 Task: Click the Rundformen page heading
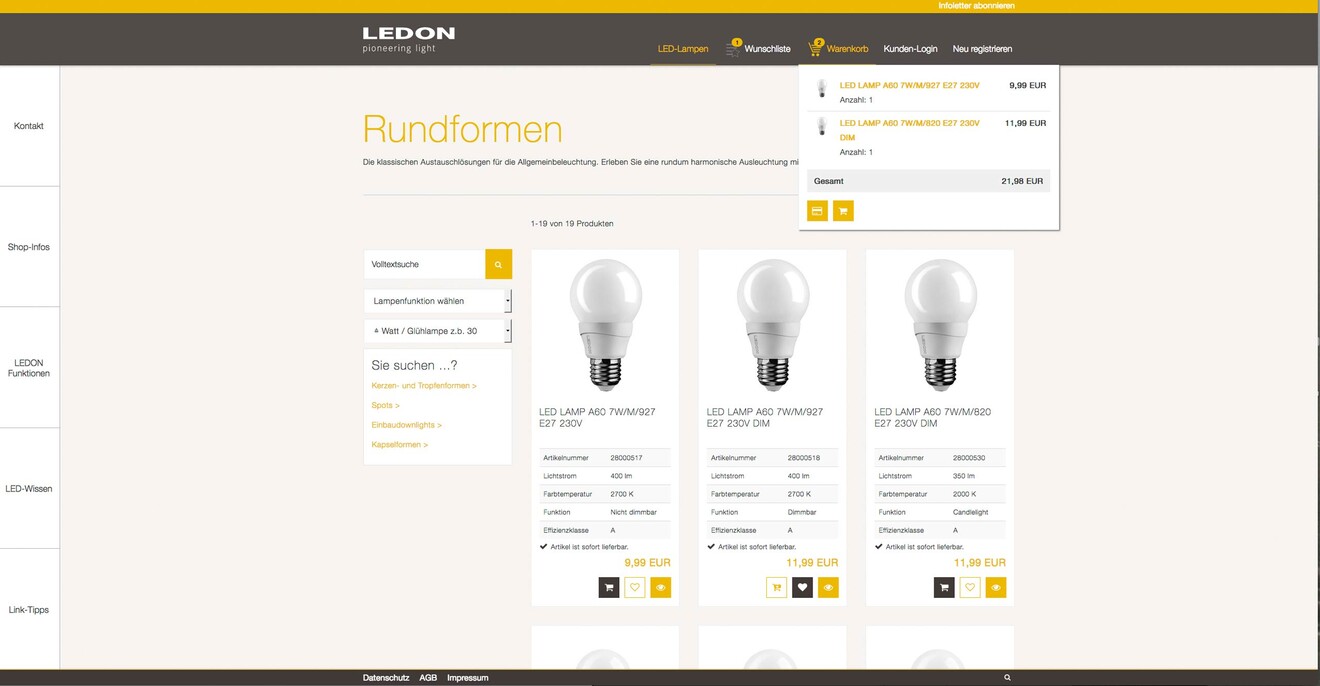(x=462, y=129)
